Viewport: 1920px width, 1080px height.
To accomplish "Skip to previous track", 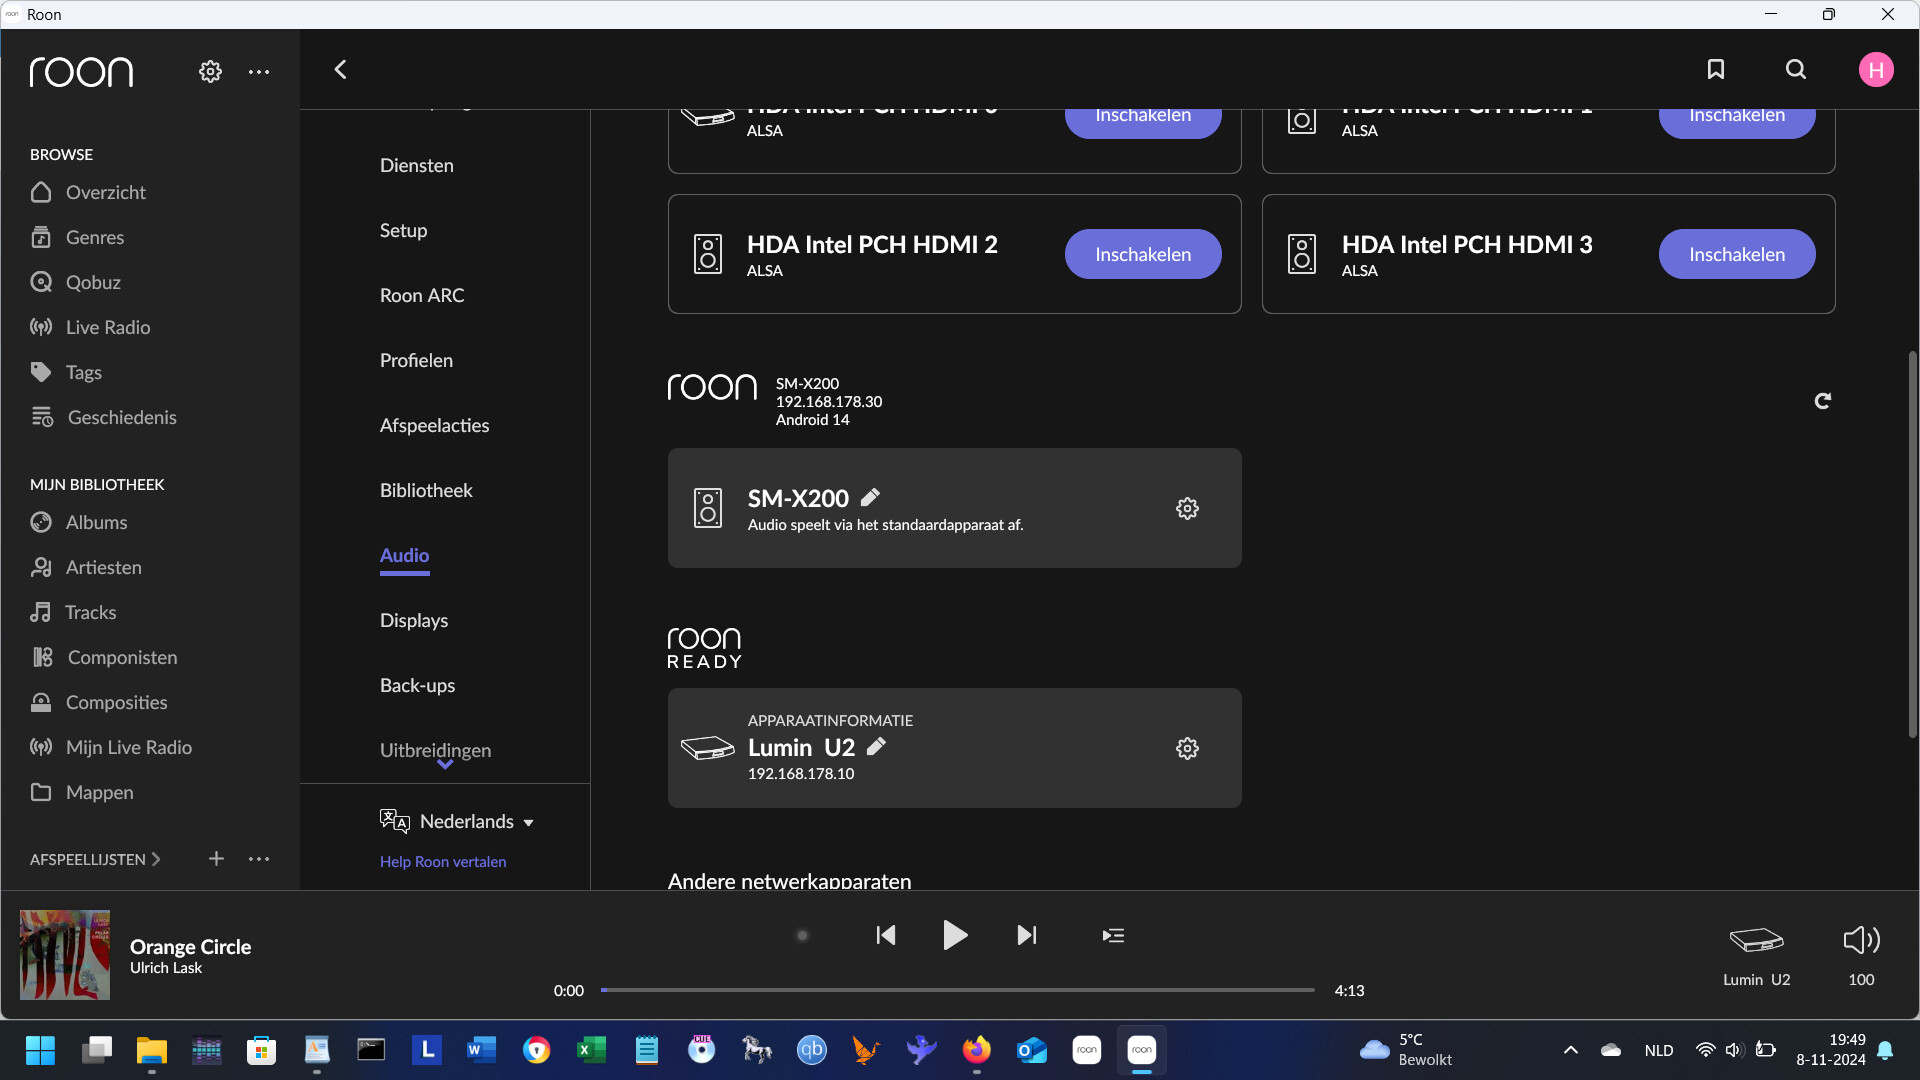I will (x=885, y=935).
